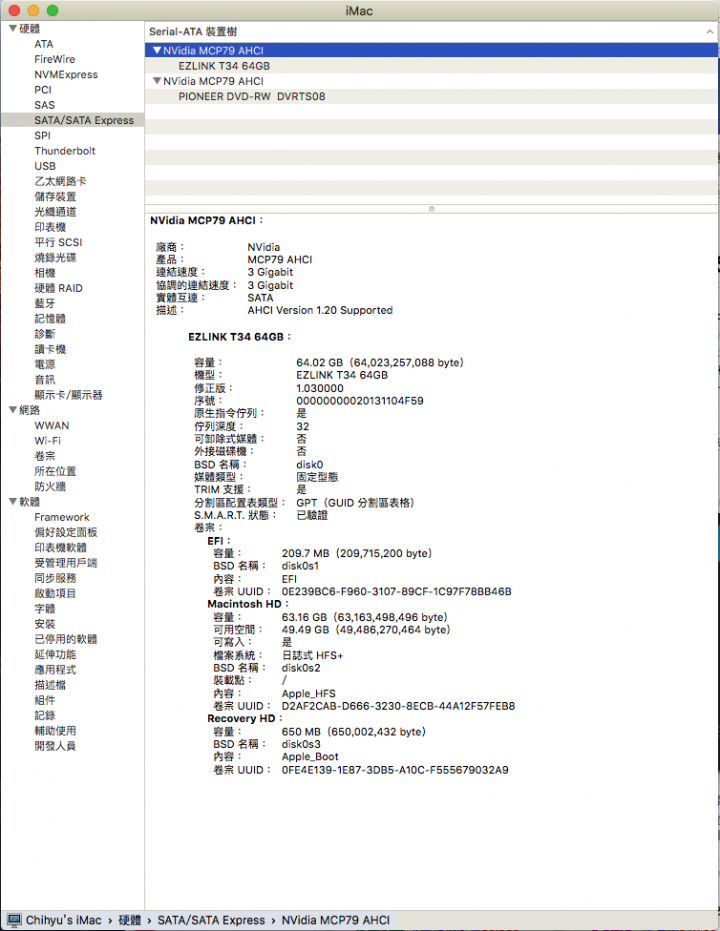The image size is (720, 931).
Task: Select 相機 in sidebar
Action: click(x=45, y=273)
